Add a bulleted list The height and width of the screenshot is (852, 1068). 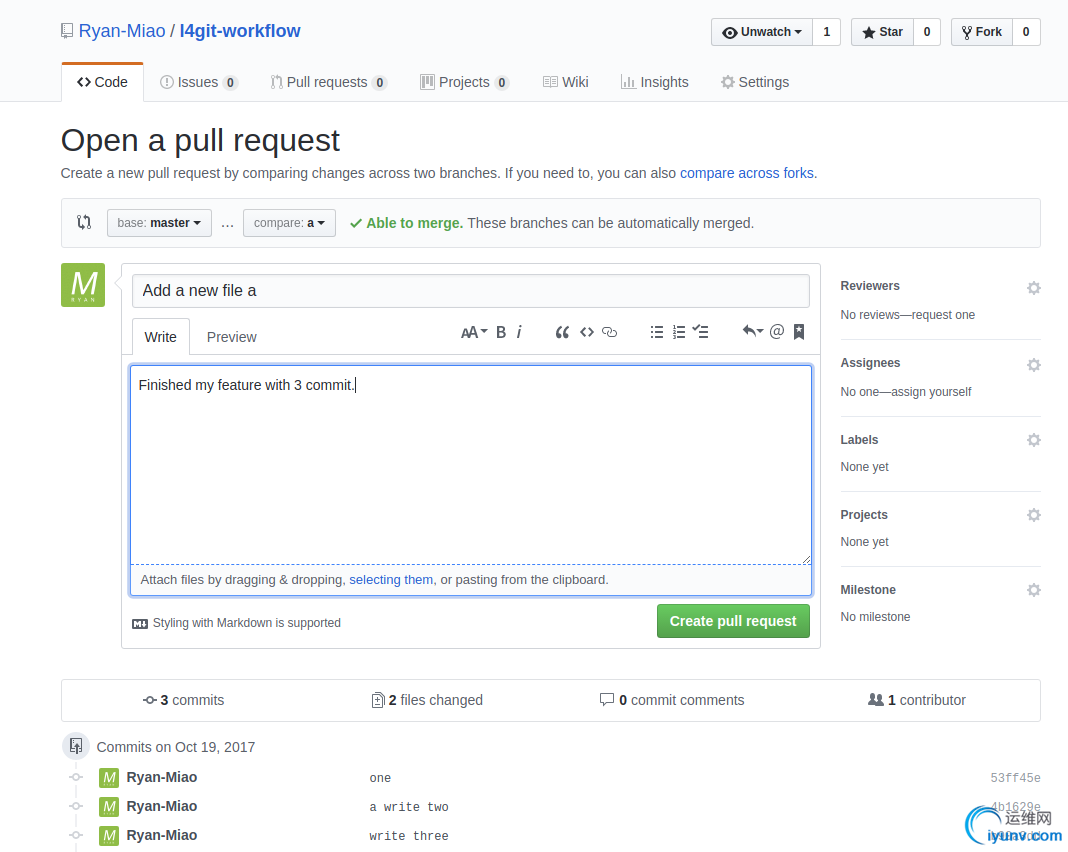click(657, 332)
